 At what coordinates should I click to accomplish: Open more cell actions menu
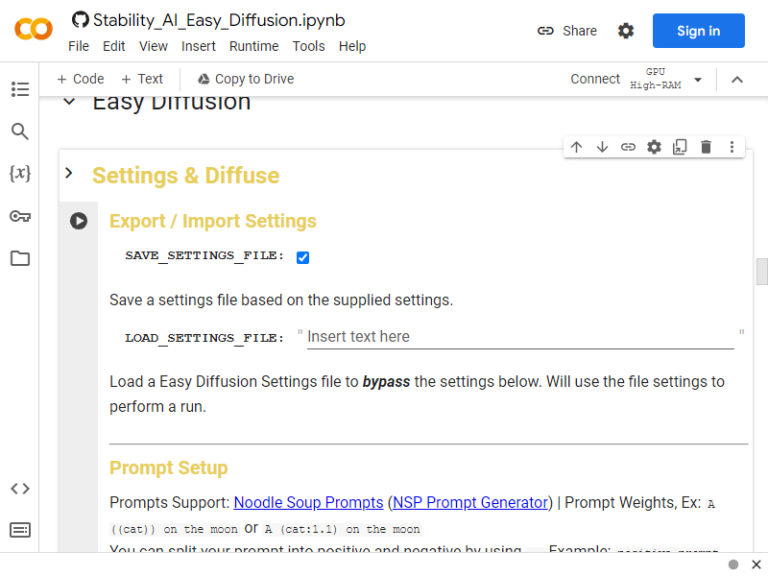pos(732,147)
